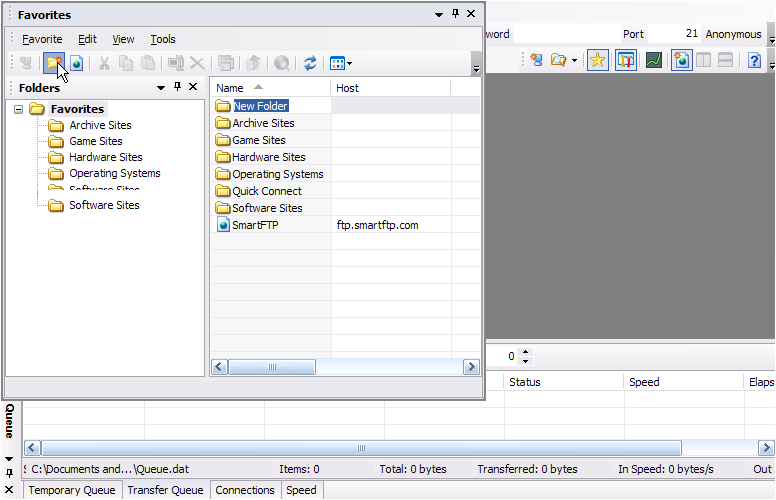Open the Folders pane dropdown arrow
The height and width of the screenshot is (500, 776).
[x=160, y=88]
